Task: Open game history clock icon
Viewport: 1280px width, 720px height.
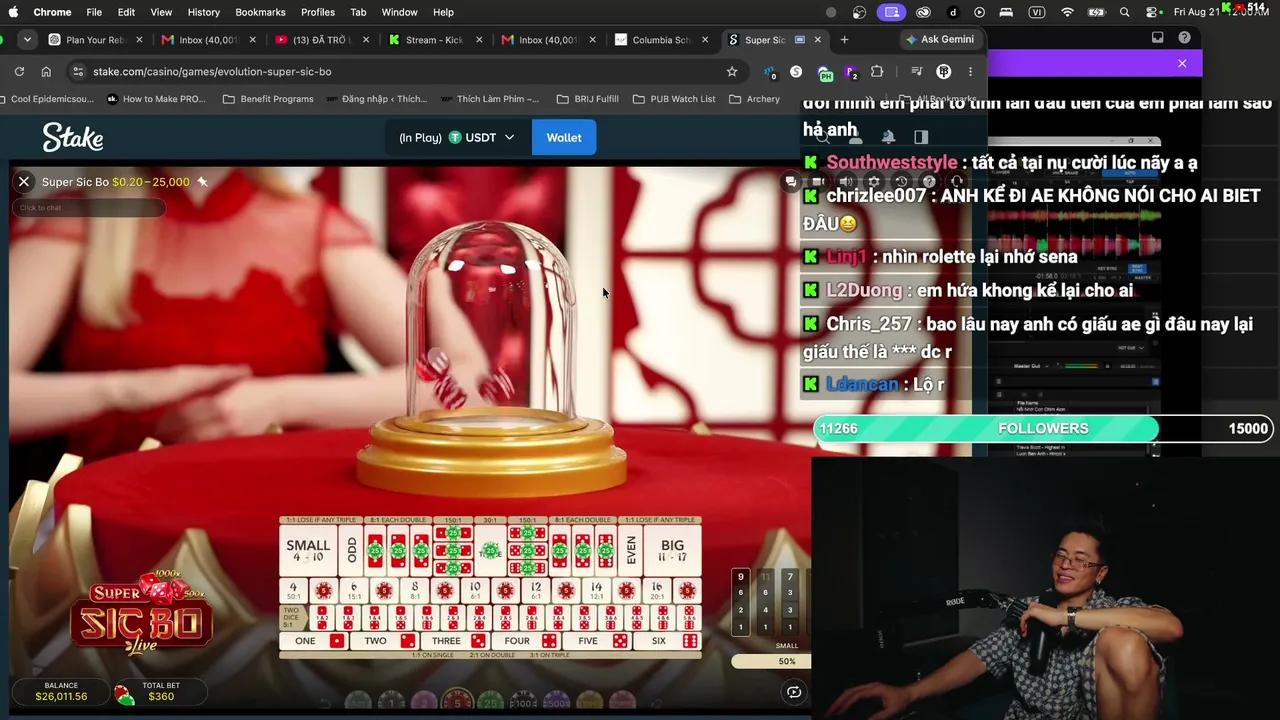Action: (x=901, y=182)
